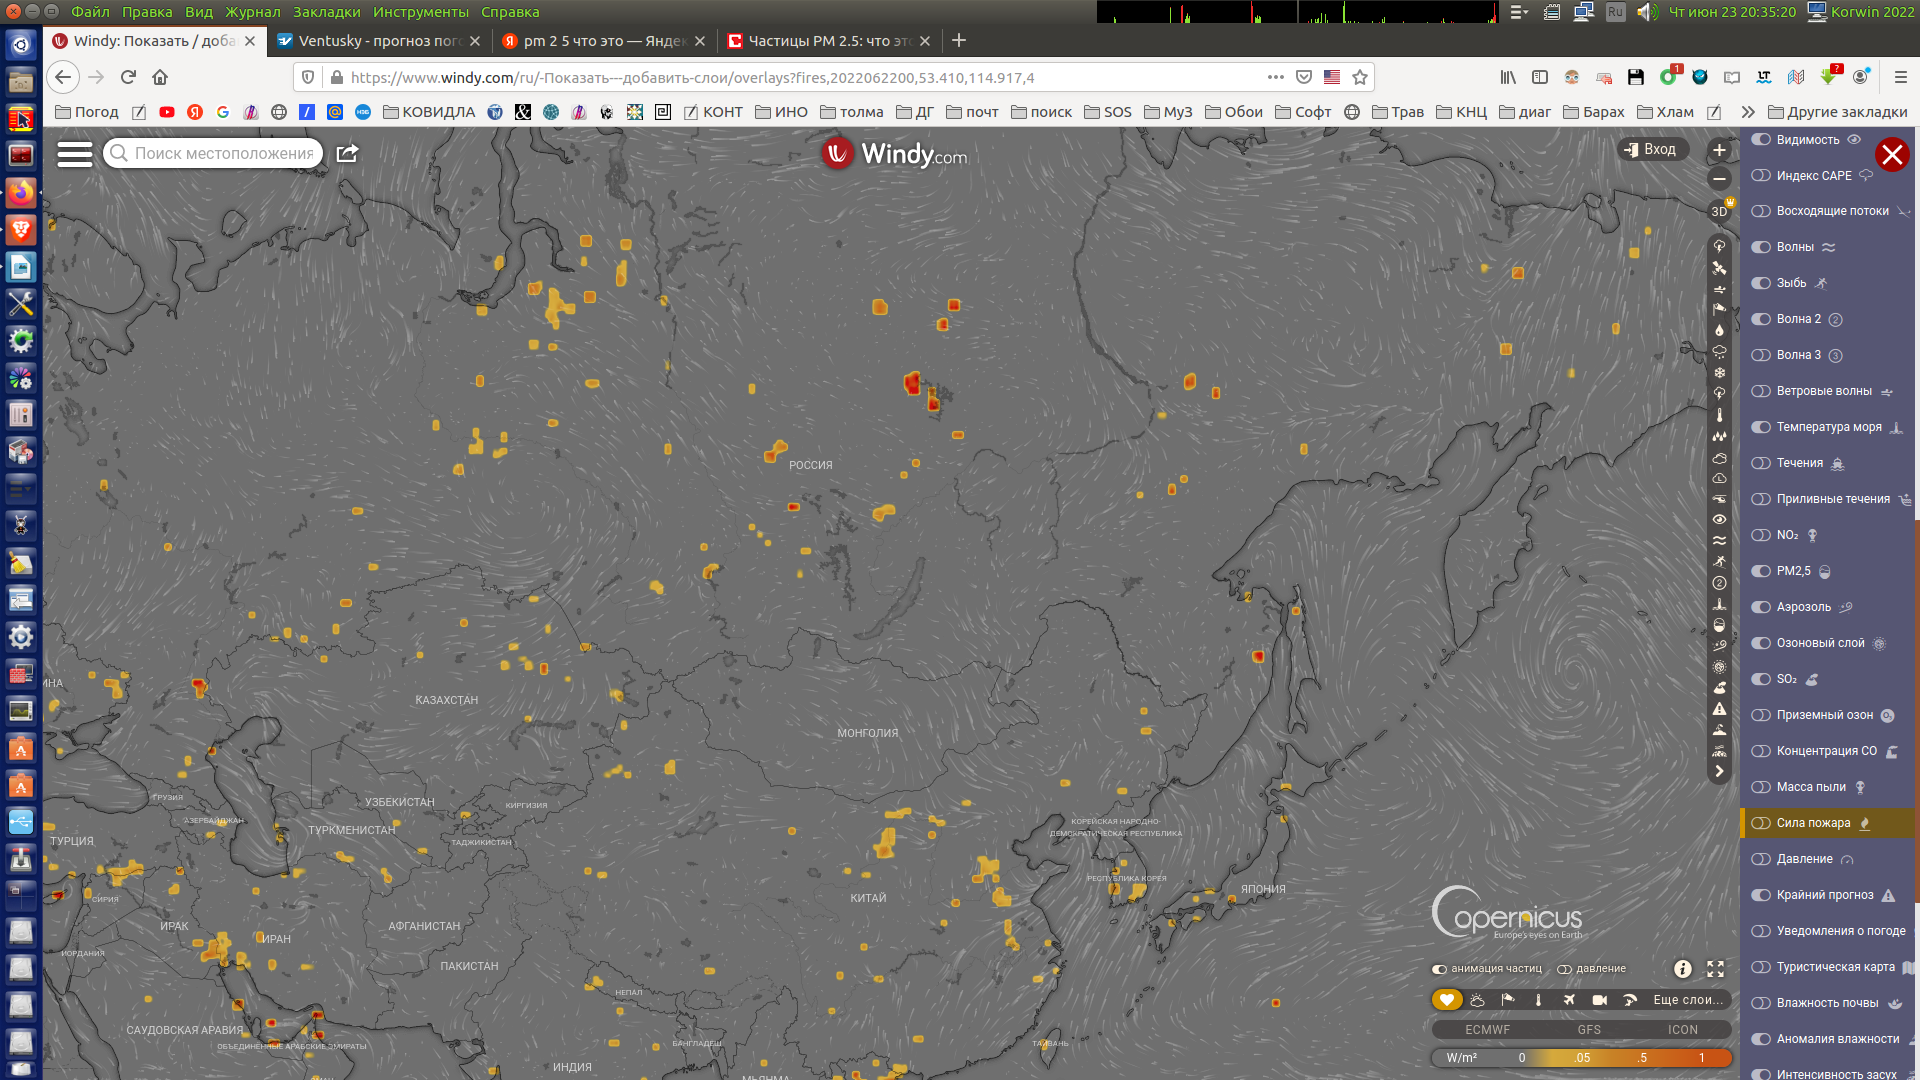The image size is (1920, 1080).
Task: Expand right toolbar with chevron arrow
Action: pos(1719,771)
